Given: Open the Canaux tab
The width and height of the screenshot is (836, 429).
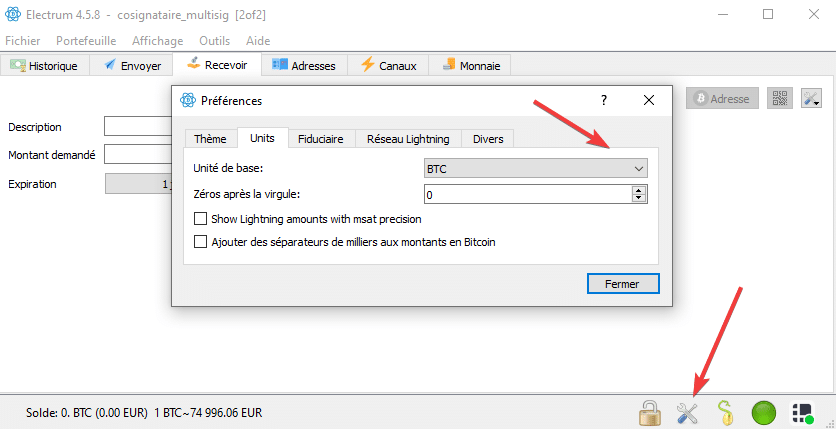Looking at the screenshot, I should pyautogui.click(x=388, y=66).
